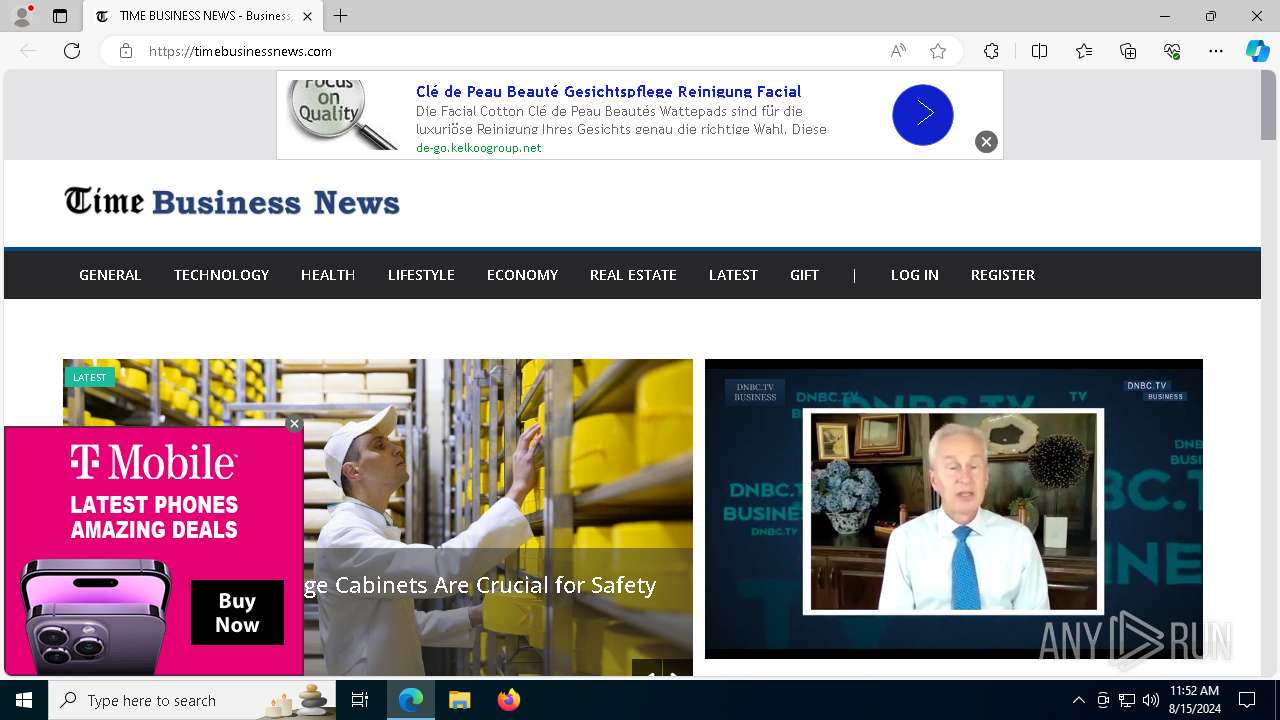Open Settings and more menu
This screenshot has width=1280, height=720.
[x=1216, y=51]
